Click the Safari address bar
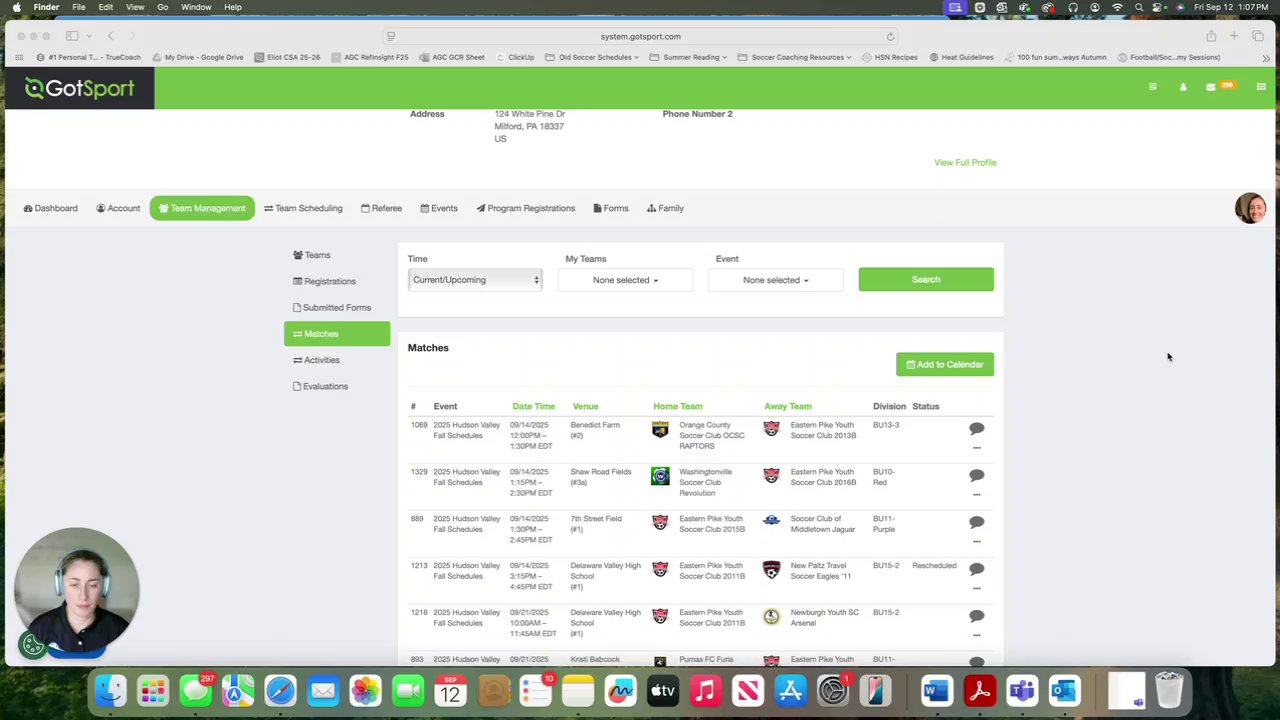The image size is (1280, 720). 640,36
